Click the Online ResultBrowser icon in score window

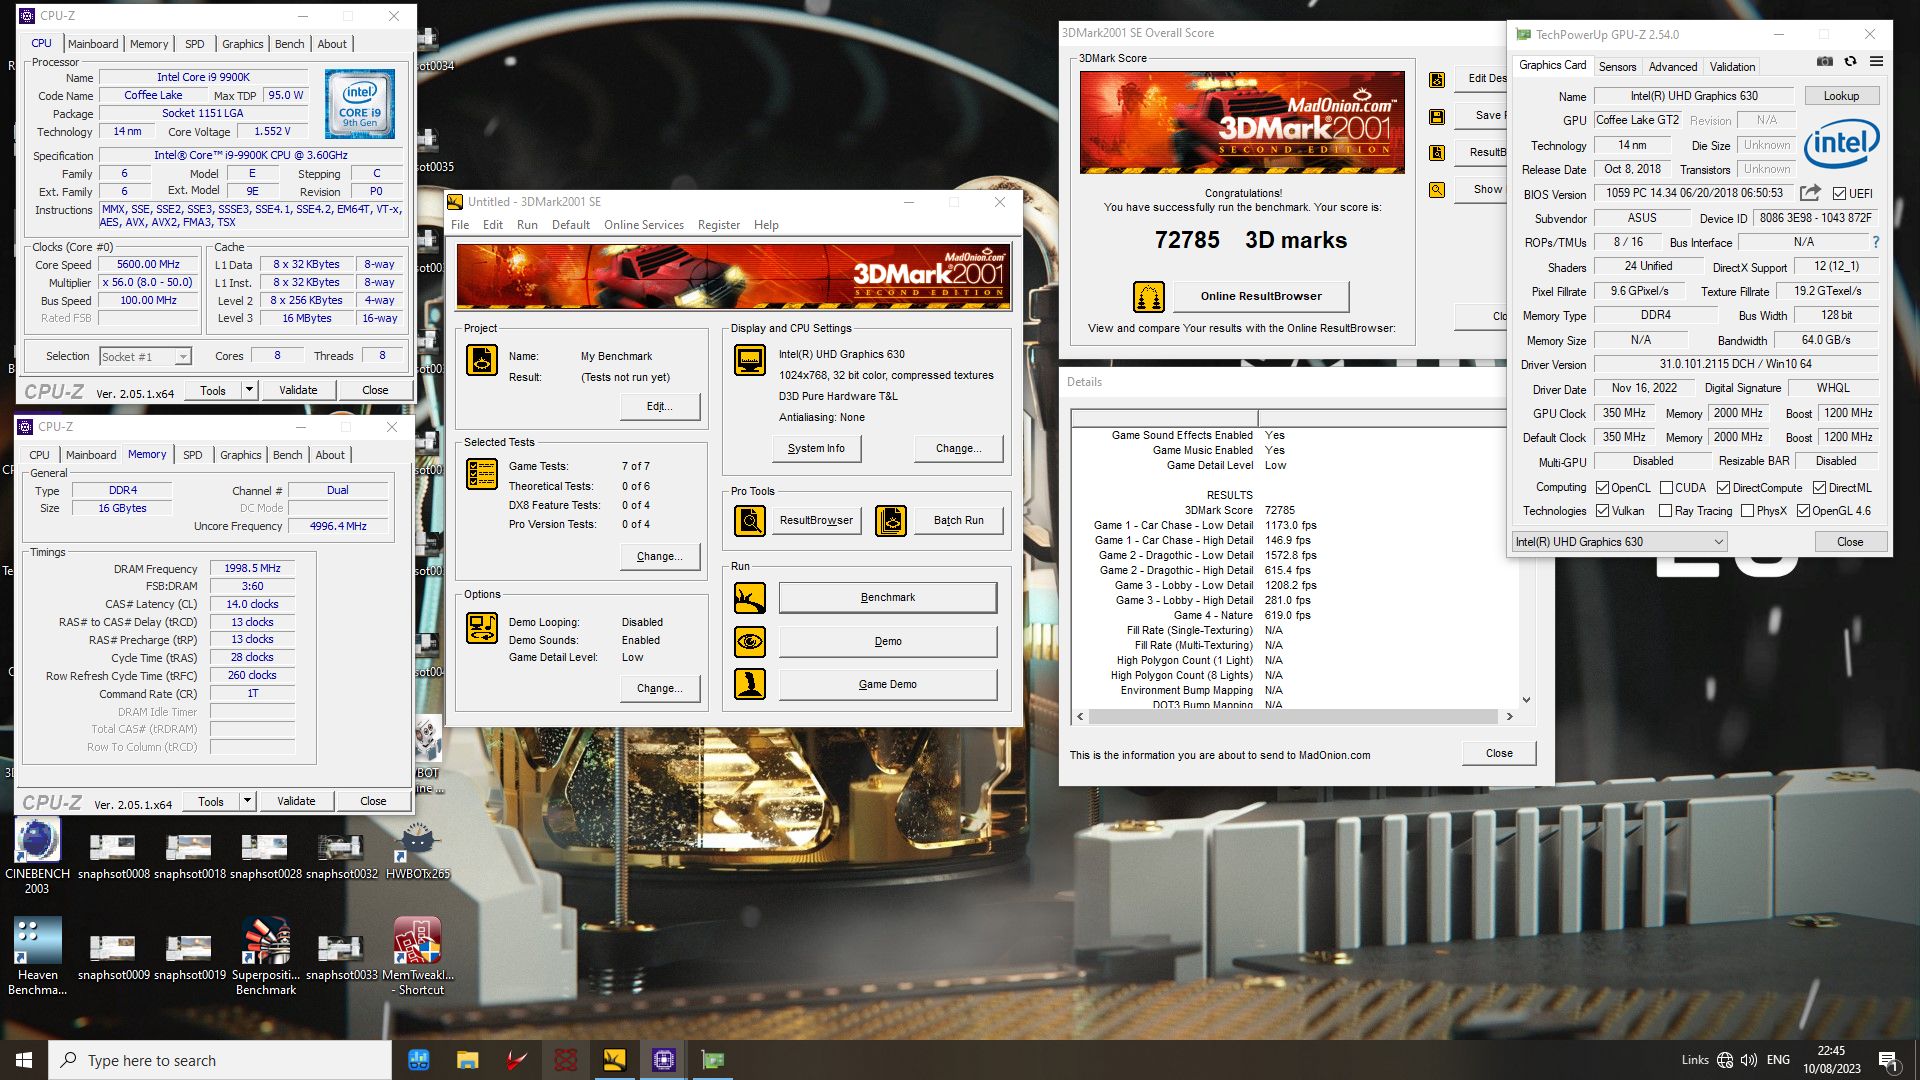click(x=1149, y=297)
